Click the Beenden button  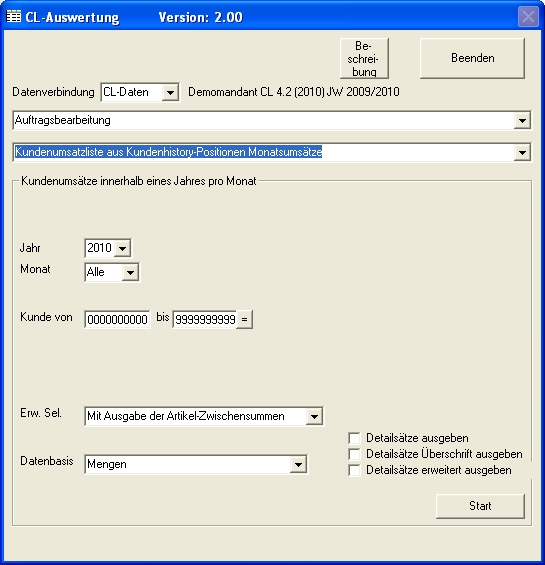click(472, 58)
